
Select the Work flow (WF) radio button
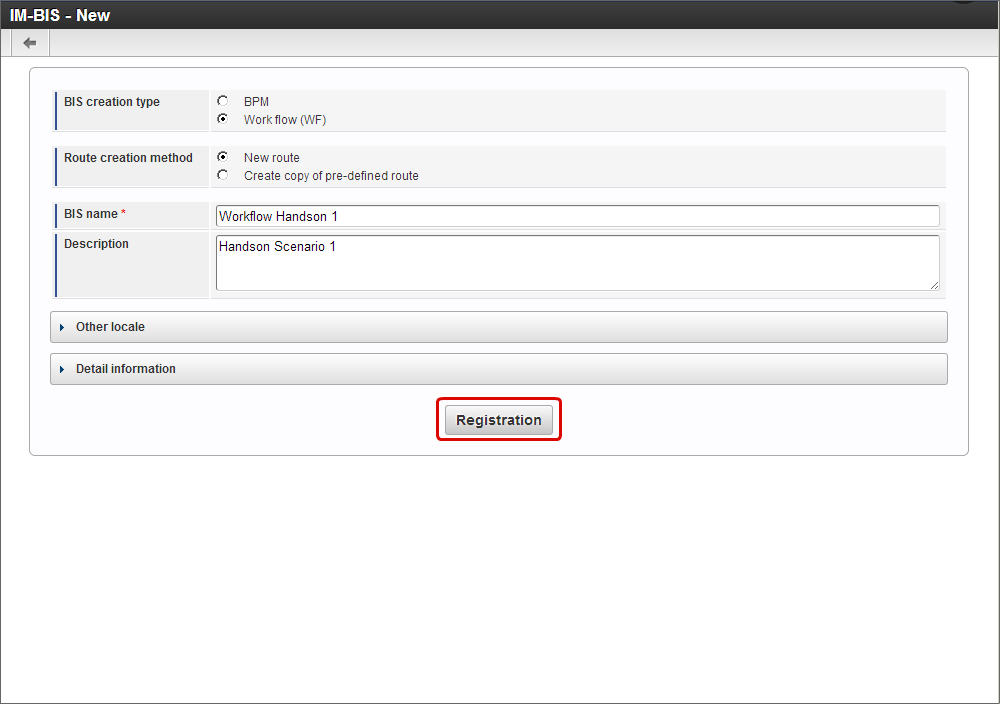(x=223, y=119)
